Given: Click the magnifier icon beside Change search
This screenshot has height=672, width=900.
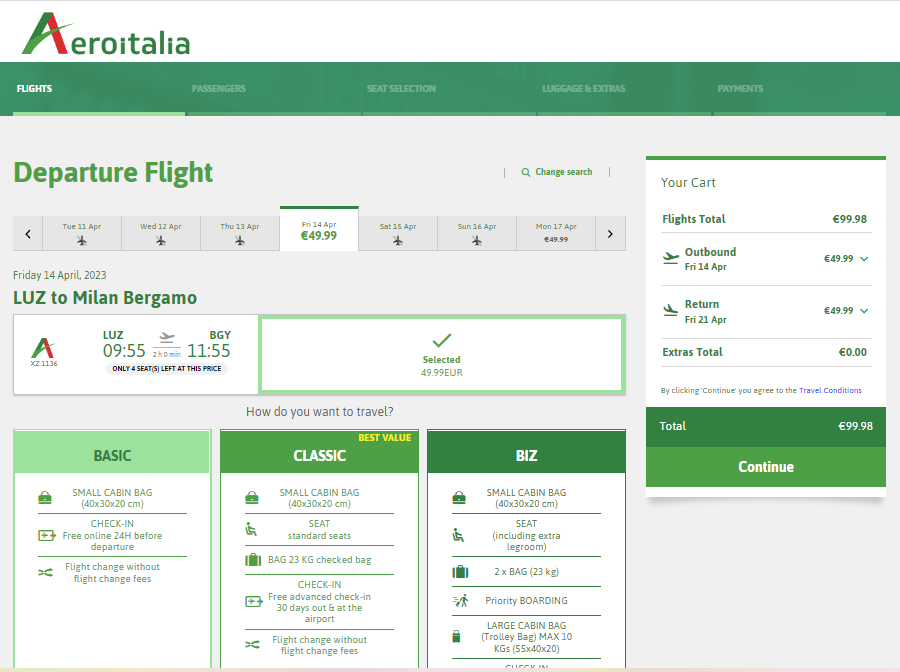Looking at the screenshot, I should (x=526, y=172).
